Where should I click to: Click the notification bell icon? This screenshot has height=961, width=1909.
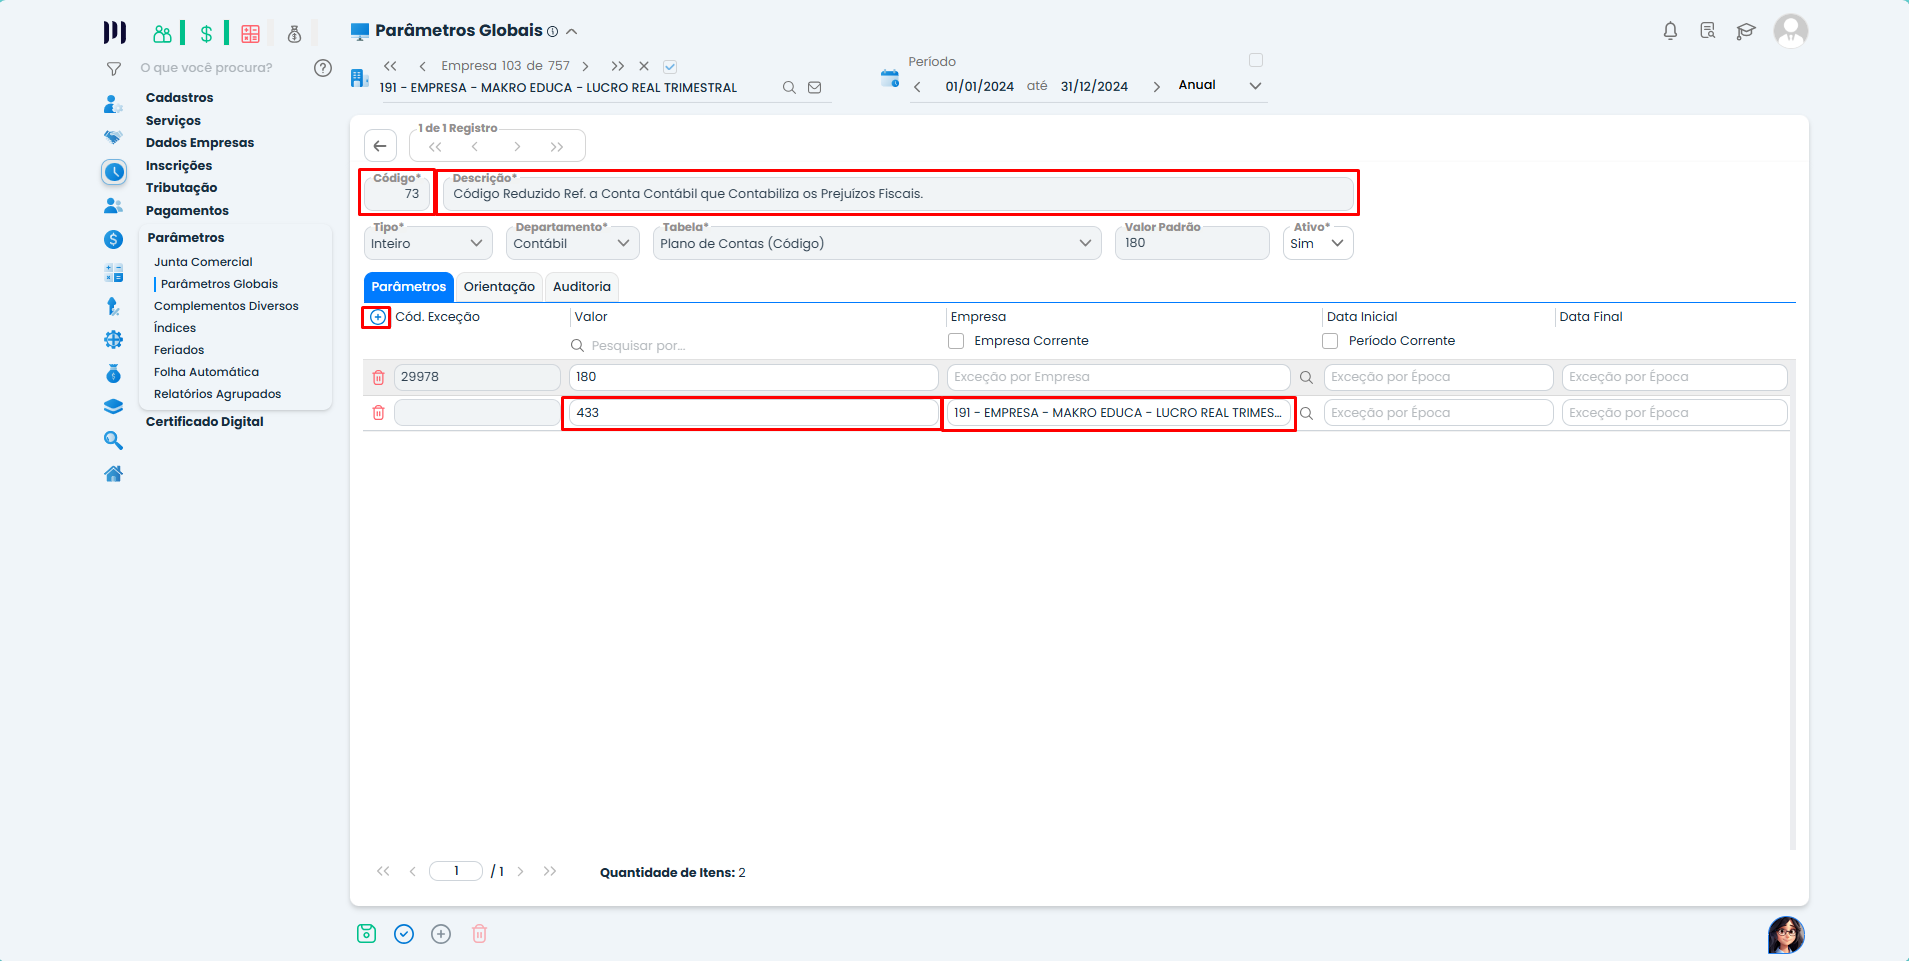[x=1670, y=31]
